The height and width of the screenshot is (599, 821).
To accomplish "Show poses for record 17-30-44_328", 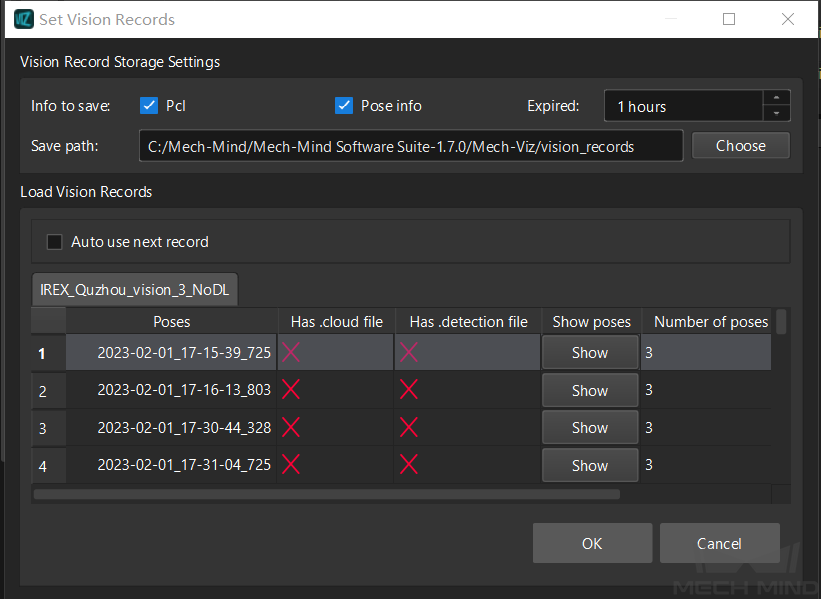I will click(x=590, y=428).
